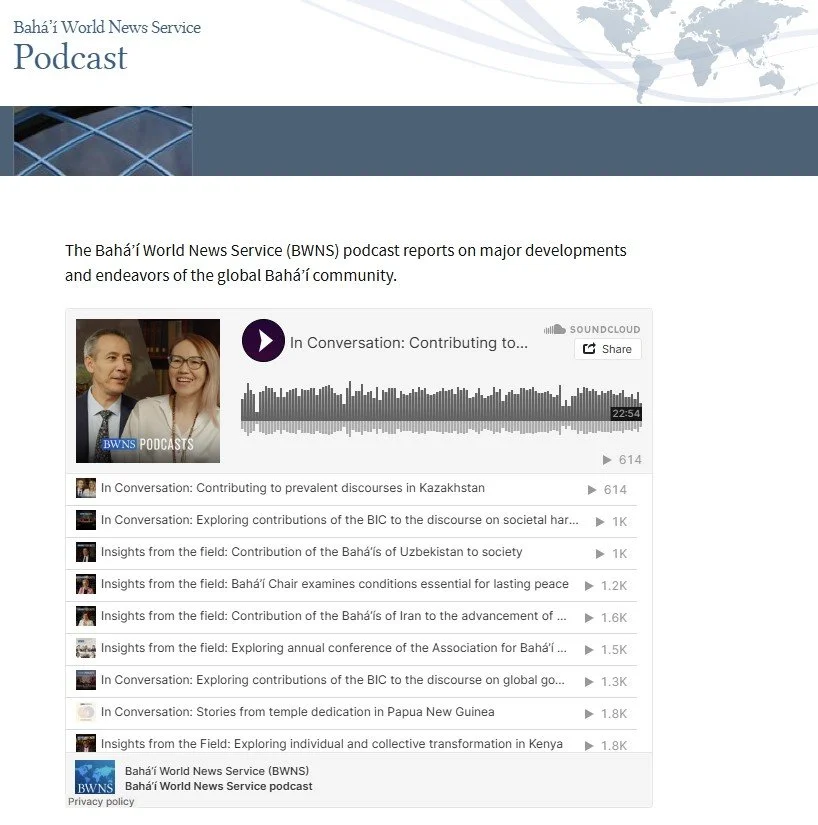Click the global governance episode thumbnail icon
Image resolution: width=818 pixels, height=825 pixels.
click(x=86, y=680)
